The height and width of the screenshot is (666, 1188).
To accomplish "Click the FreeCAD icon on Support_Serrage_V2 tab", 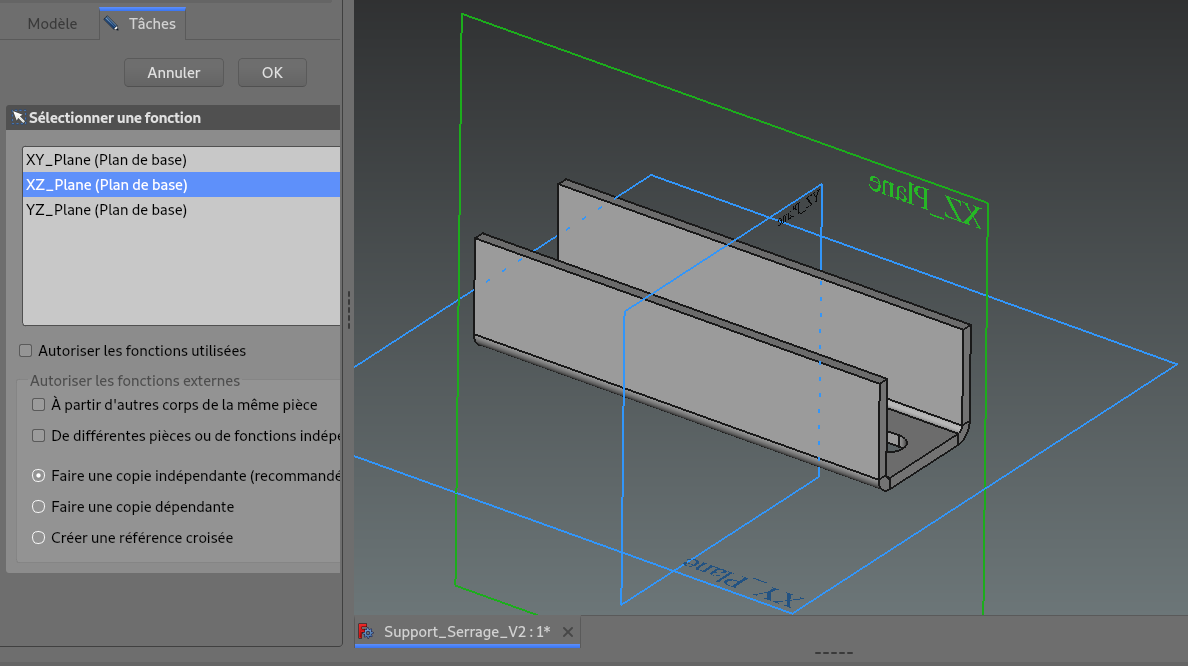I will click(x=367, y=632).
